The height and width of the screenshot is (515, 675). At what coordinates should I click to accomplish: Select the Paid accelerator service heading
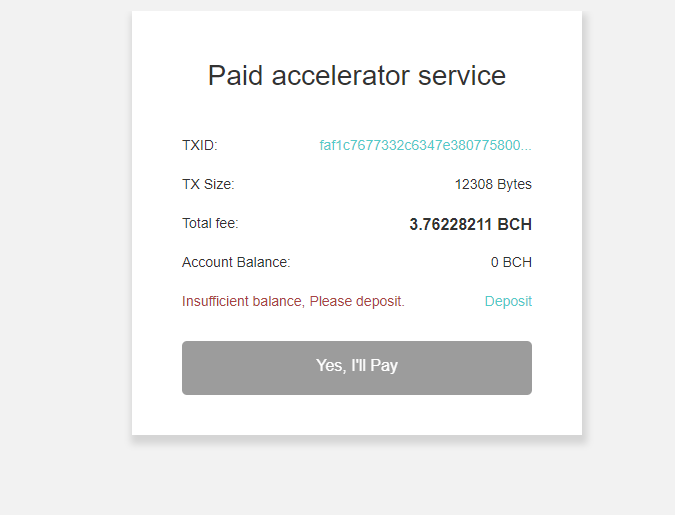357,76
